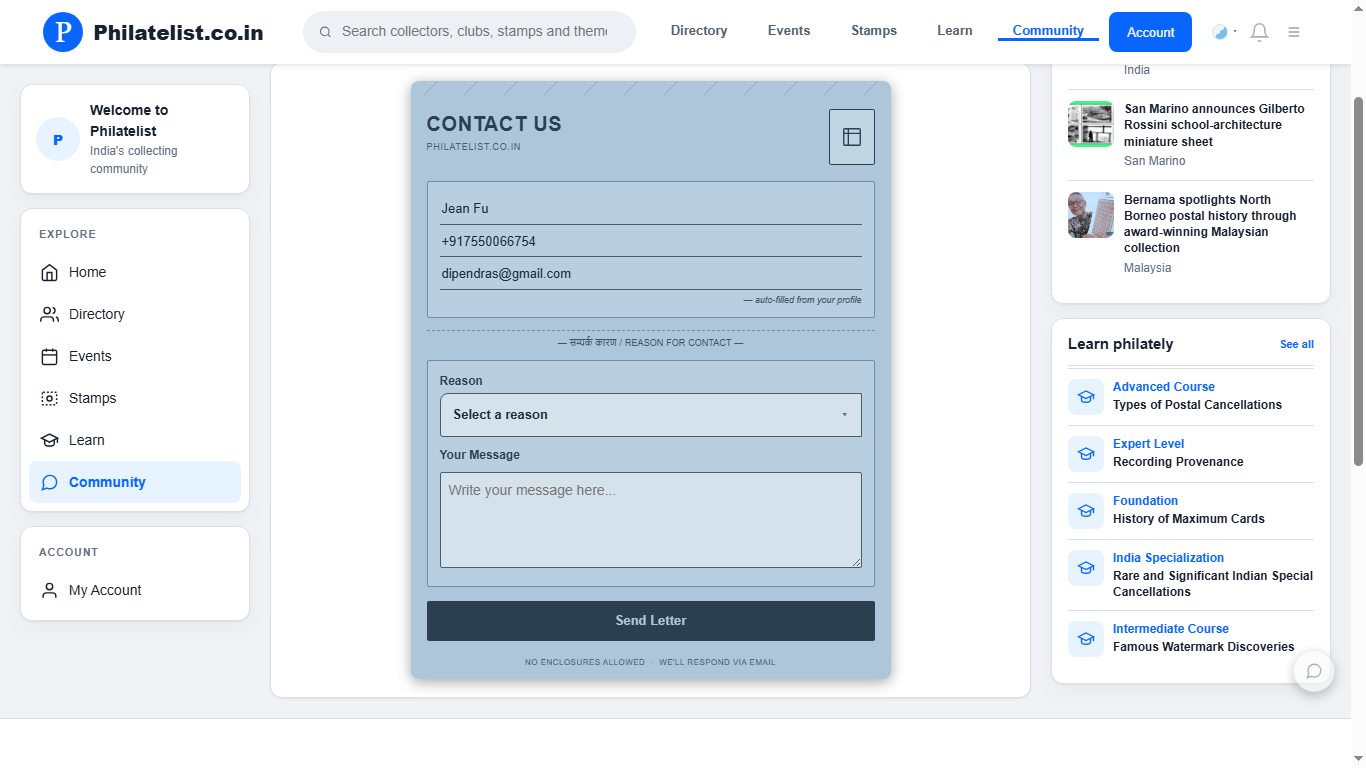Open See all in Learn philately
Image resolution: width=1366 pixels, height=768 pixels.
tap(1297, 344)
